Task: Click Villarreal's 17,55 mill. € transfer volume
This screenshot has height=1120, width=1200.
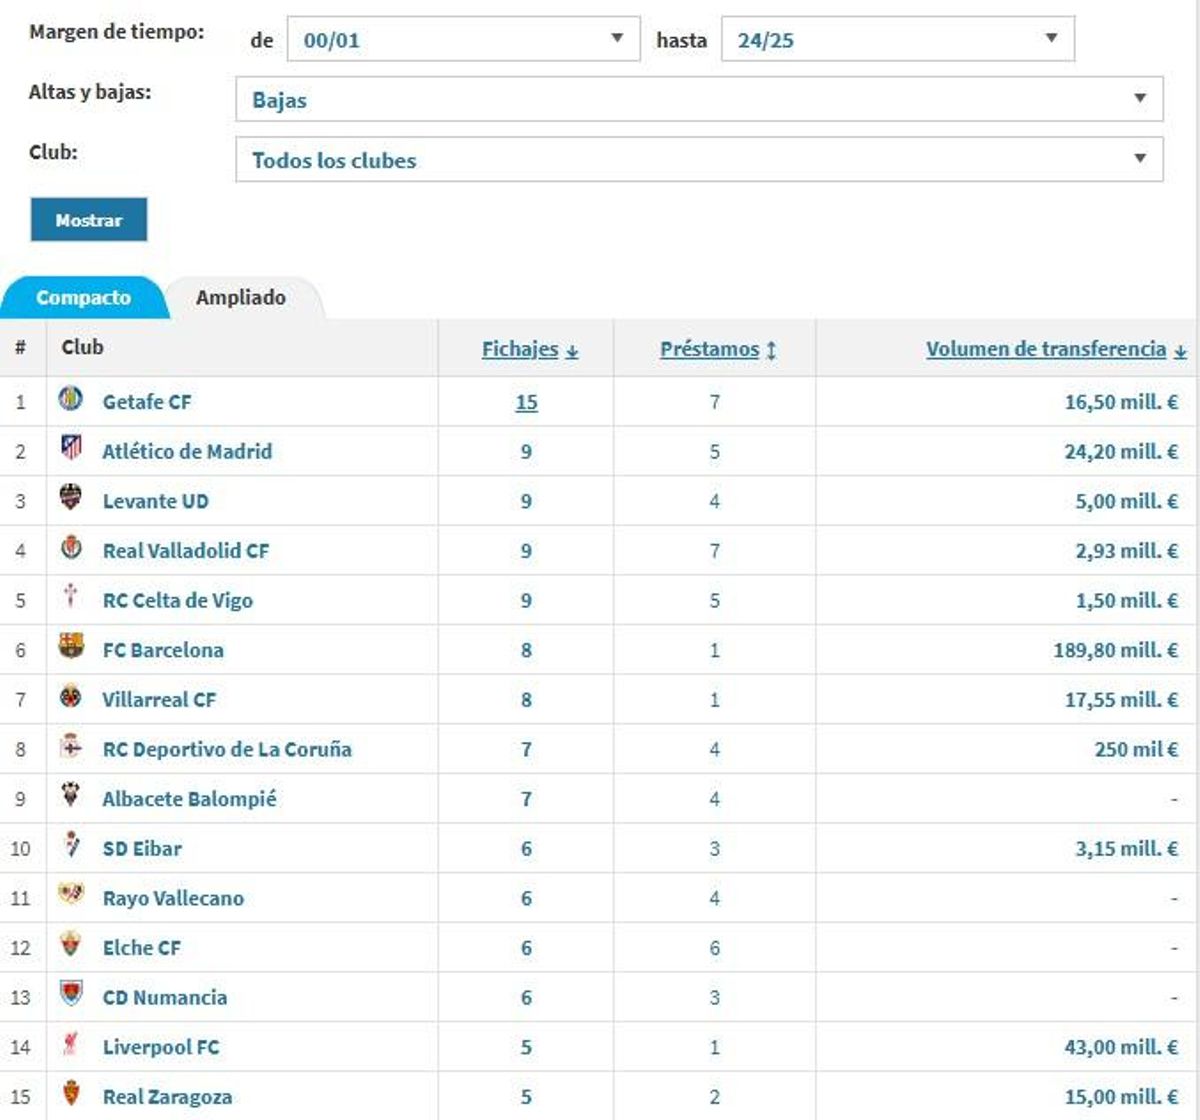Action: pyautogui.click(x=1121, y=699)
